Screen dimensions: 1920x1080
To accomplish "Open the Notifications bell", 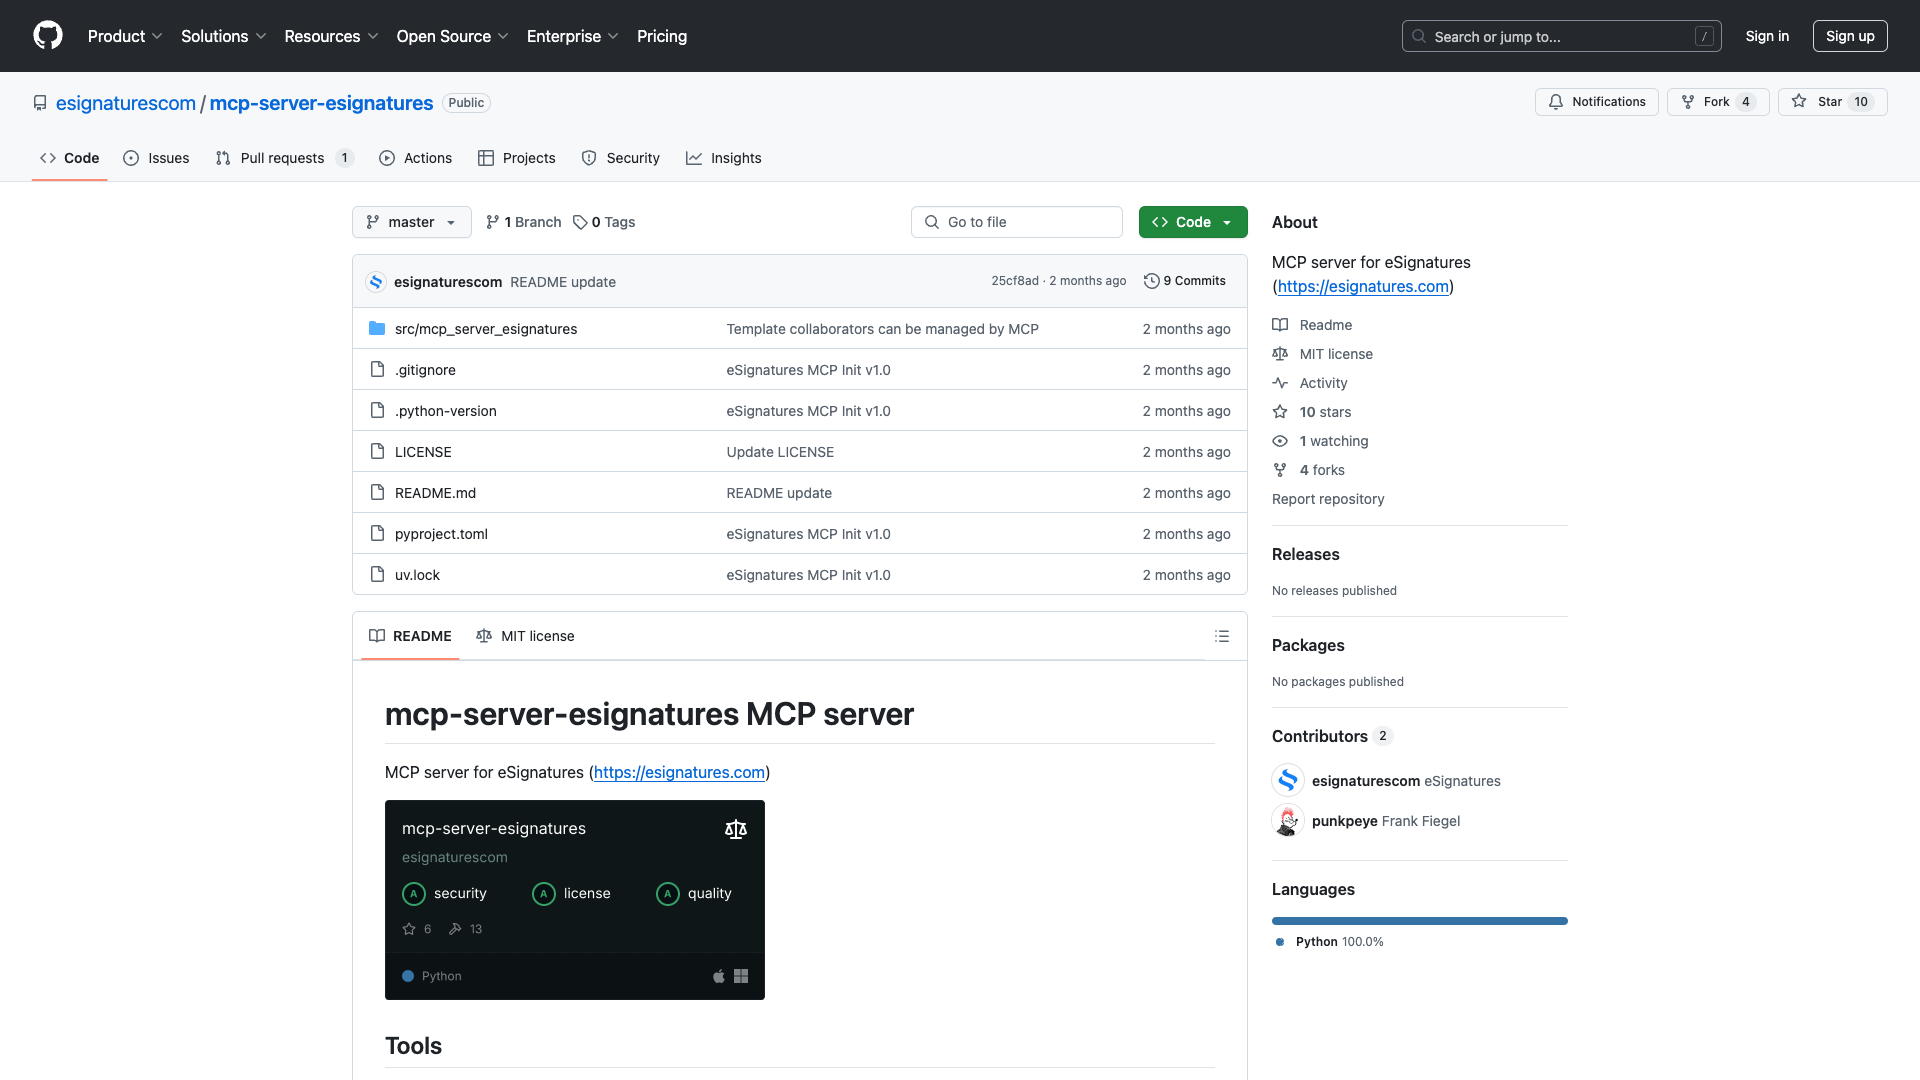I will click(x=1557, y=101).
